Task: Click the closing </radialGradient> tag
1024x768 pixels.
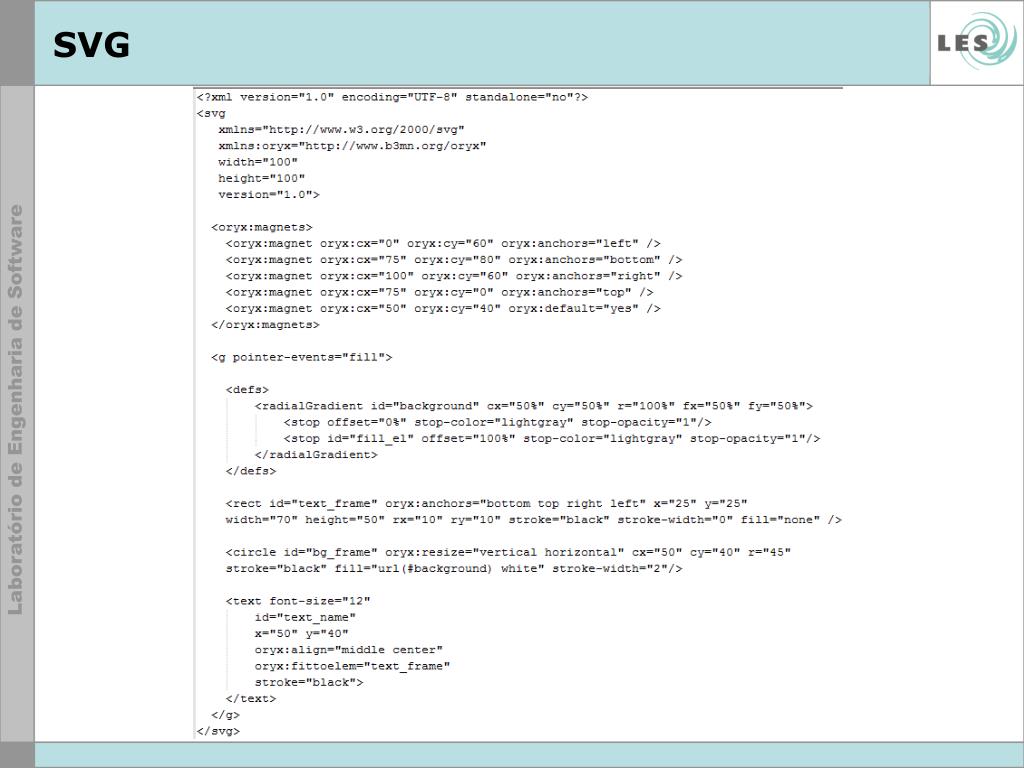Action: 316,455
